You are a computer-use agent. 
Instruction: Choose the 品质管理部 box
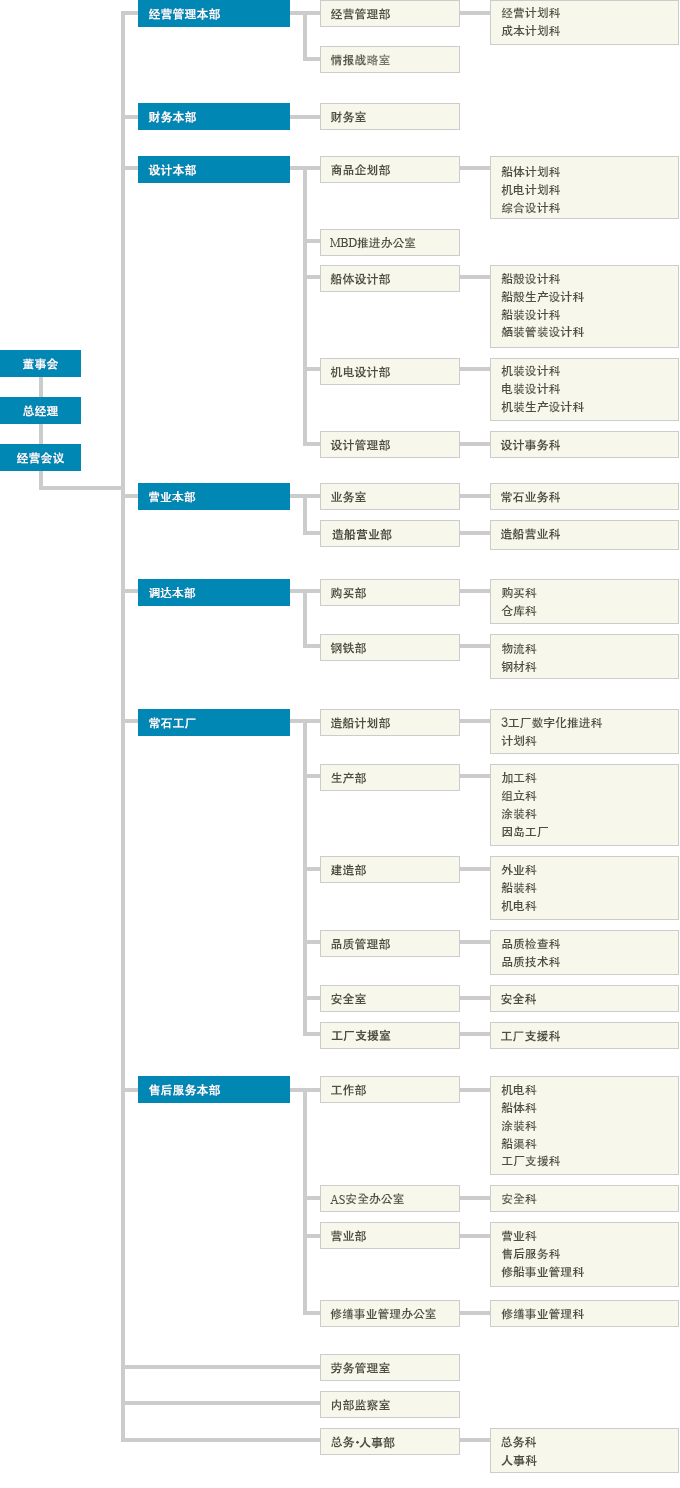[389, 944]
